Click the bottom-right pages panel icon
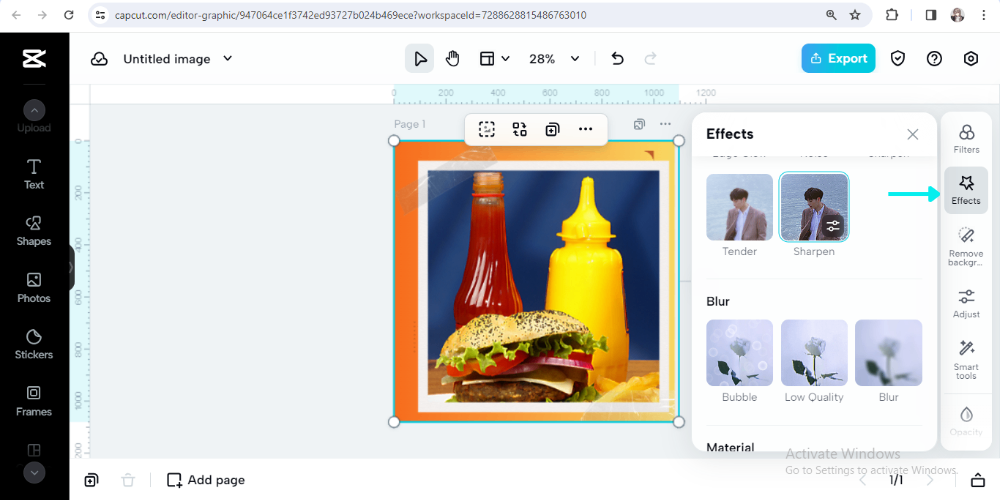Viewport: 1000px width, 500px height. tap(977, 480)
